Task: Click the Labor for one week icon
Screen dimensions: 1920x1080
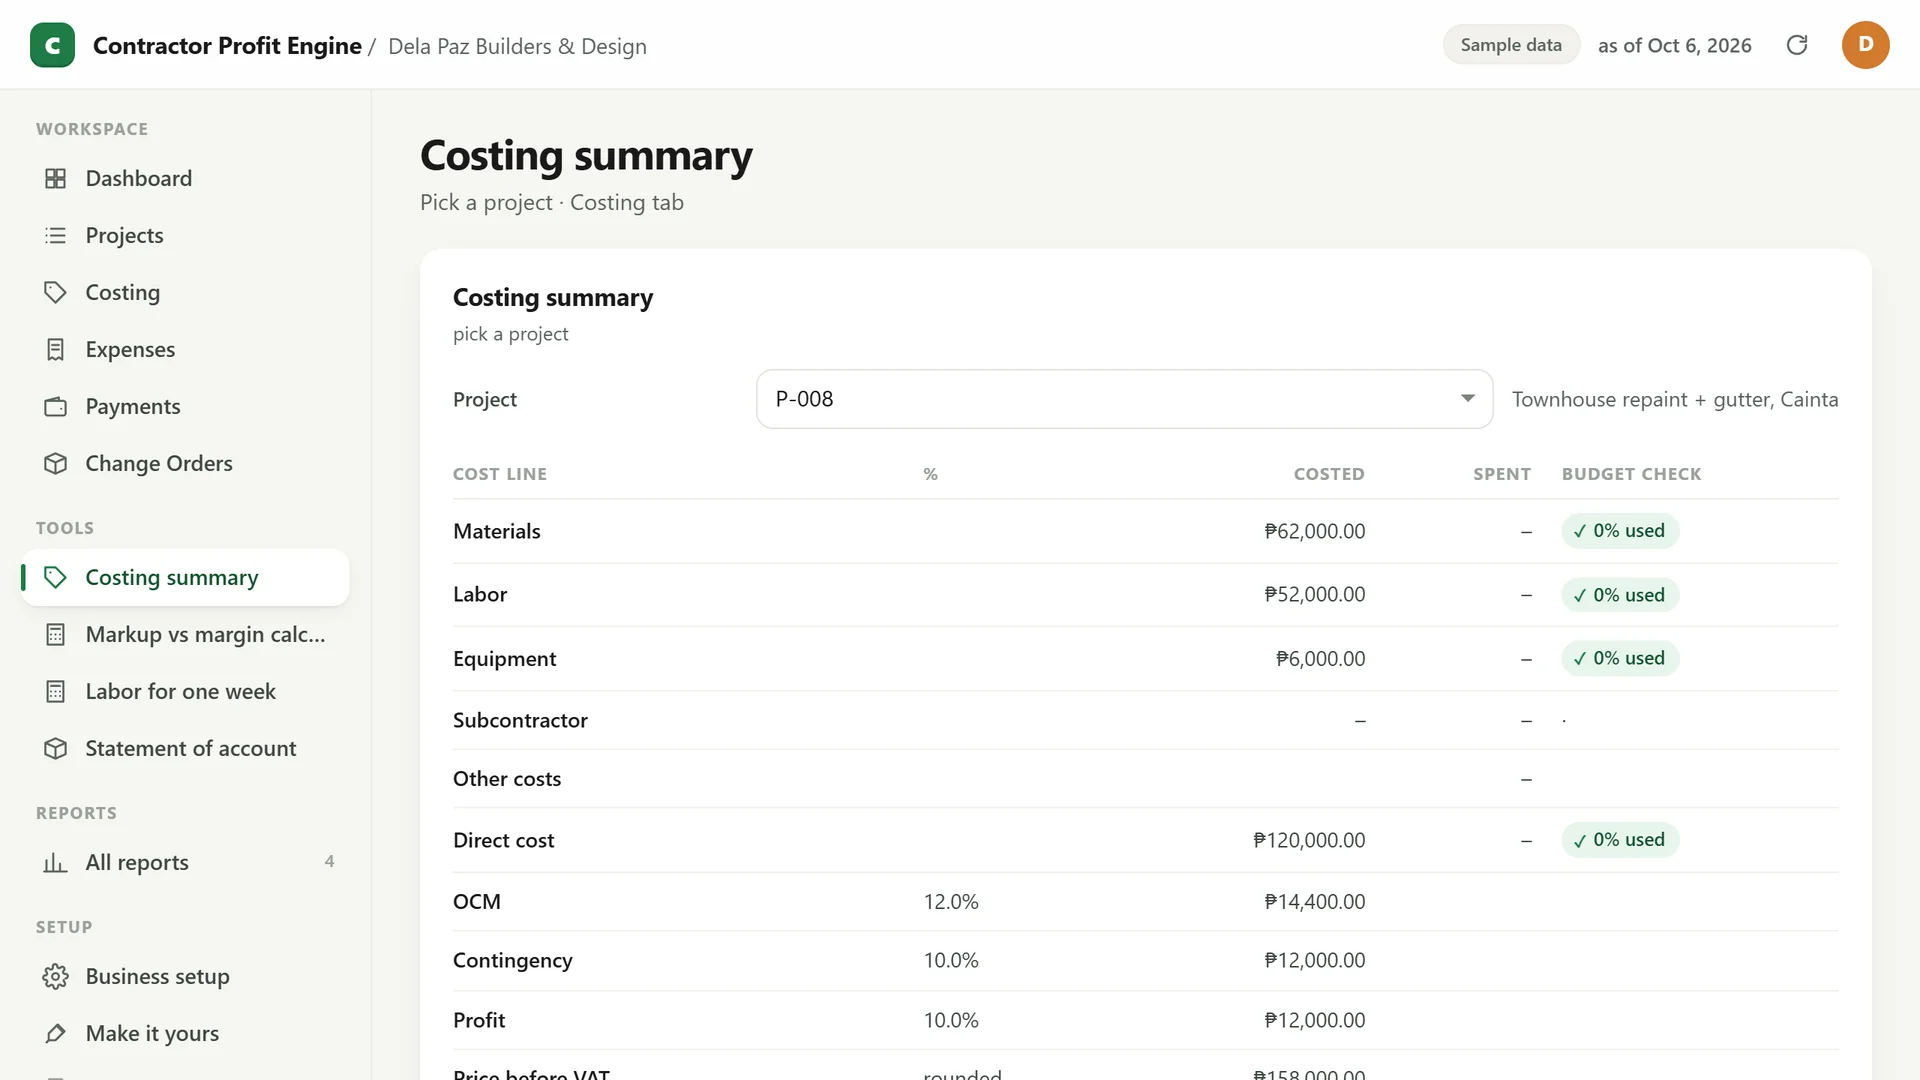Action: (56, 691)
